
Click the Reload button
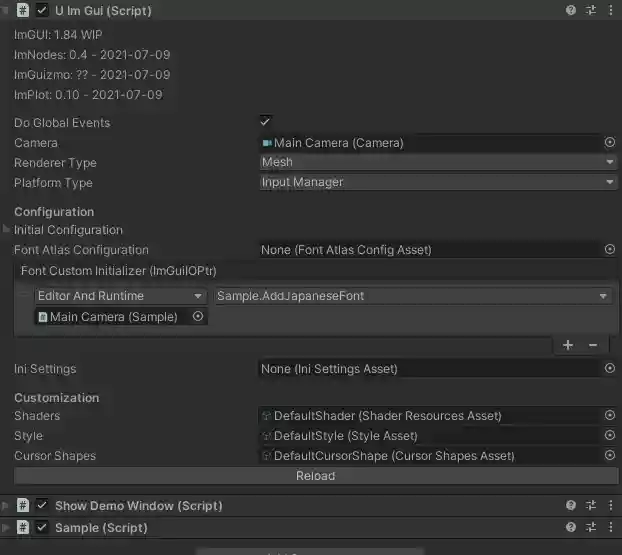click(x=316, y=476)
